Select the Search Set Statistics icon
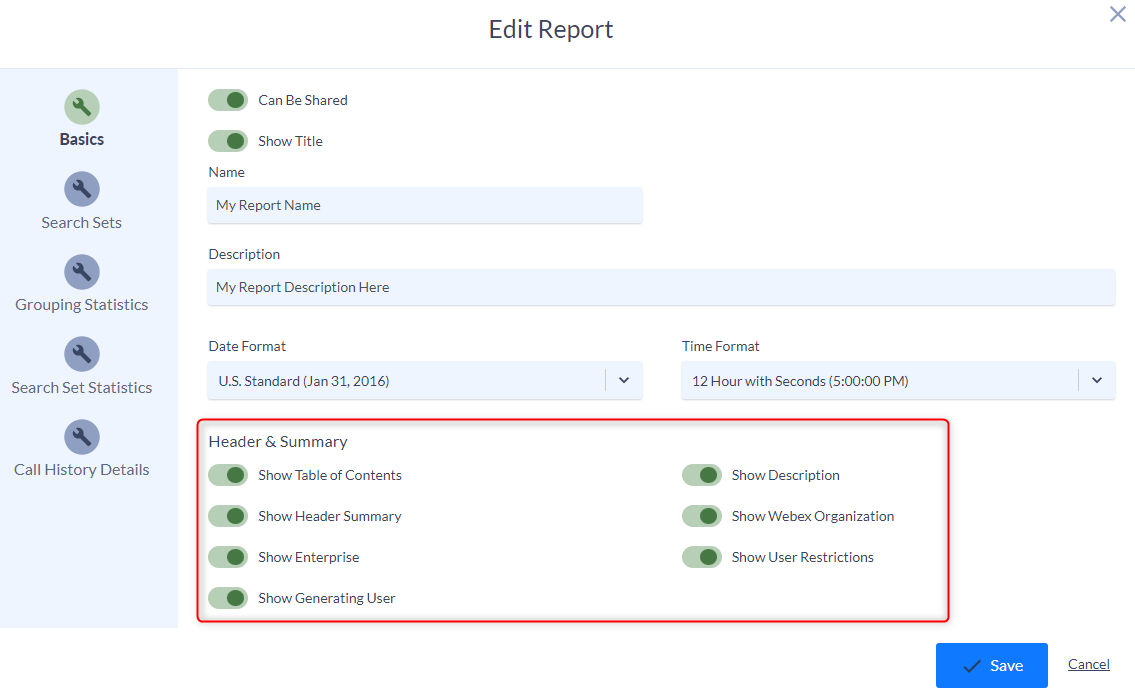Screen dimensions: 1135x696 click(81, 353)
